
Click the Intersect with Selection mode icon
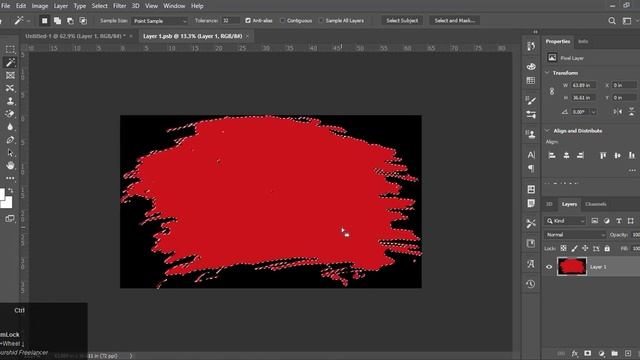[x=83, y=20]
